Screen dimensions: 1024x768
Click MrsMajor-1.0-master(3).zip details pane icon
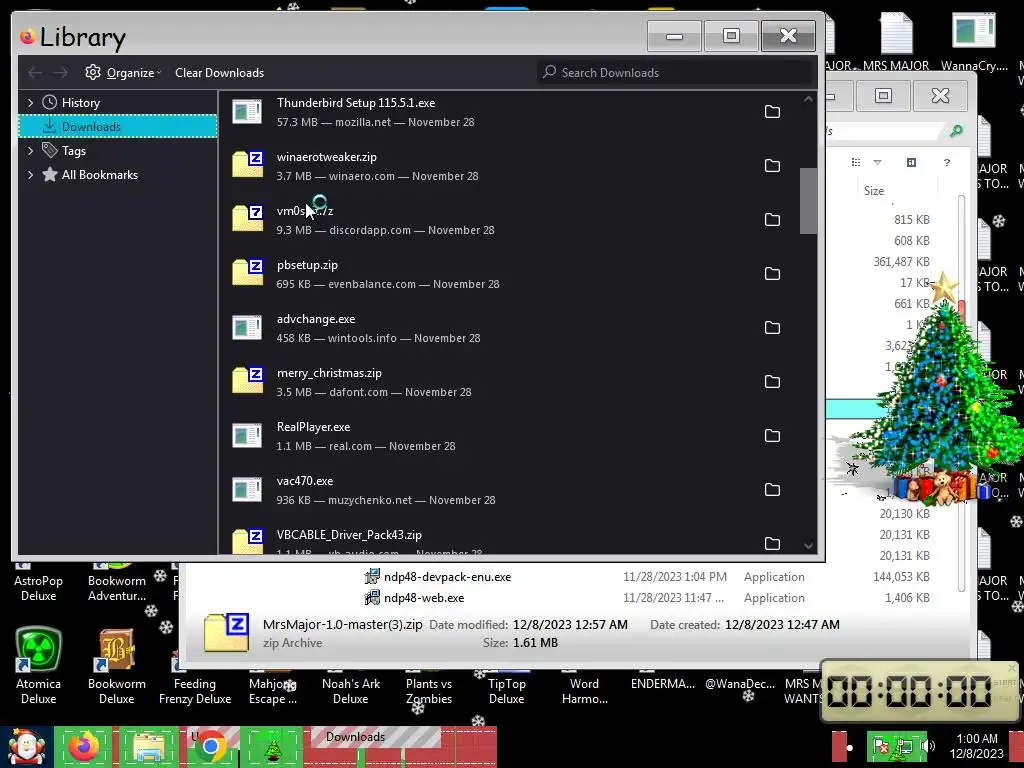(x=226, y=632)
